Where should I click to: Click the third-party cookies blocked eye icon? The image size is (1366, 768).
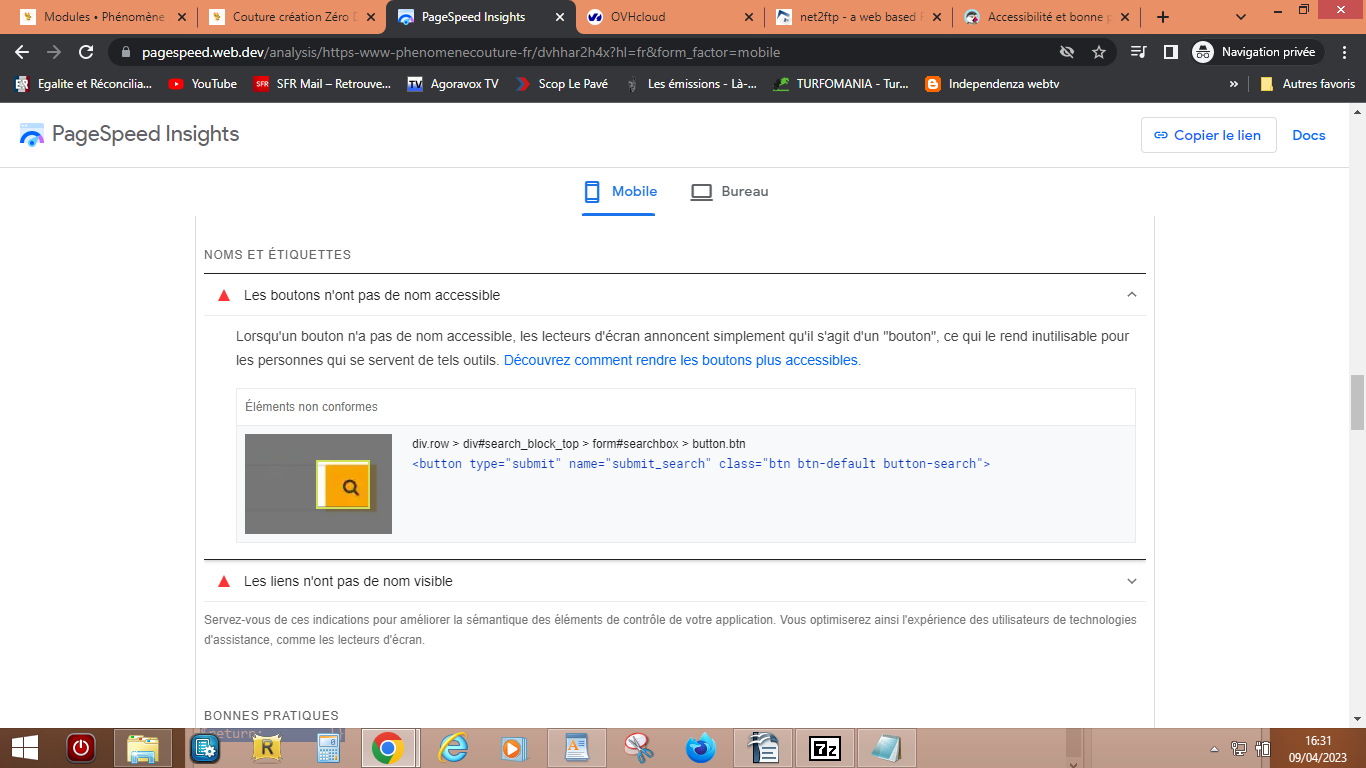(x=1067, y=52)
